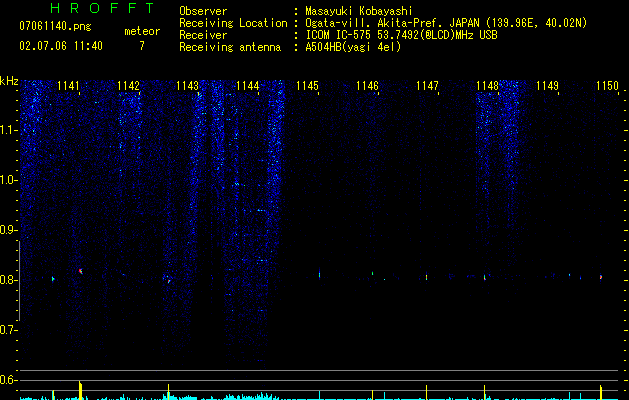Click the 1146 time marker
This screenshot has height=400, width=629.
pyautogui.click(x=367, y=86)
